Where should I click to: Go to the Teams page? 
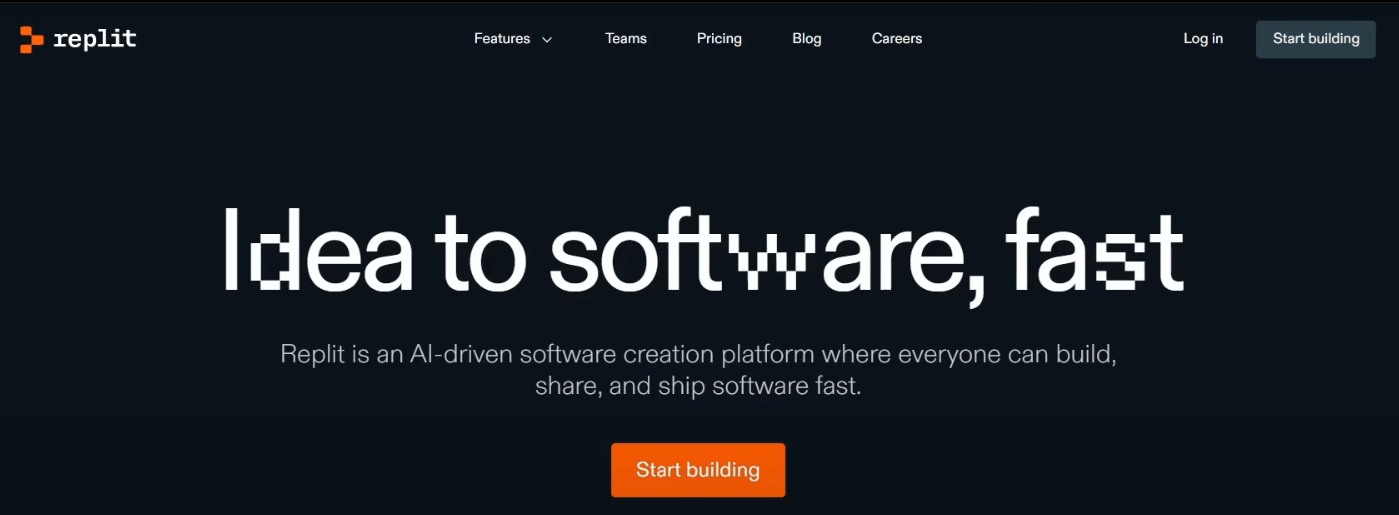(626, 39)
